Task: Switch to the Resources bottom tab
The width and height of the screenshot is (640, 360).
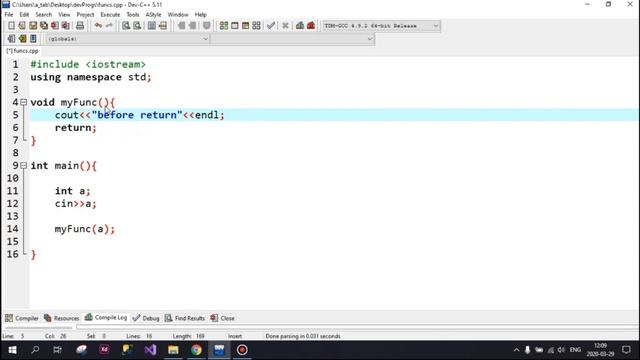Action: pyautogui.click(x=62, y=318)
